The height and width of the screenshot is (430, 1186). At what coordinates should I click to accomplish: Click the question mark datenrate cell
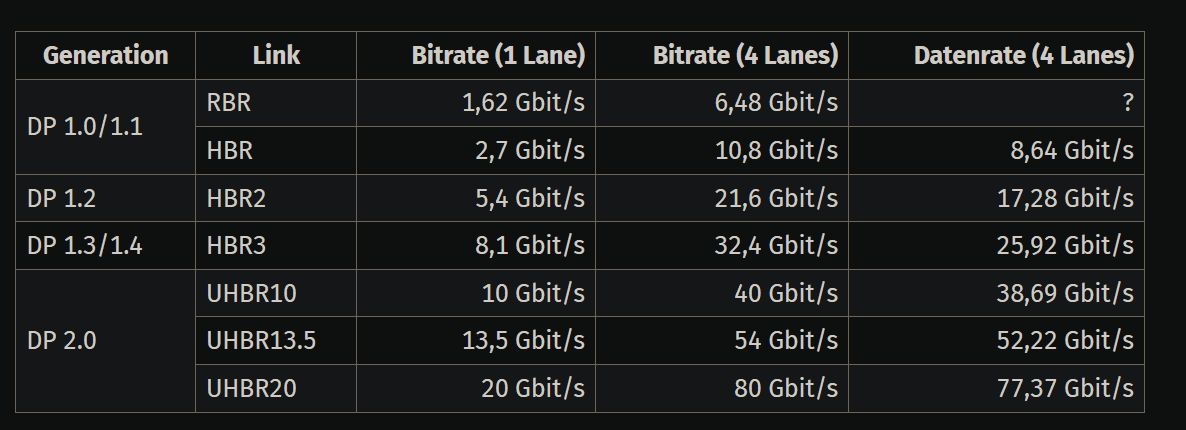point(1127,103)
